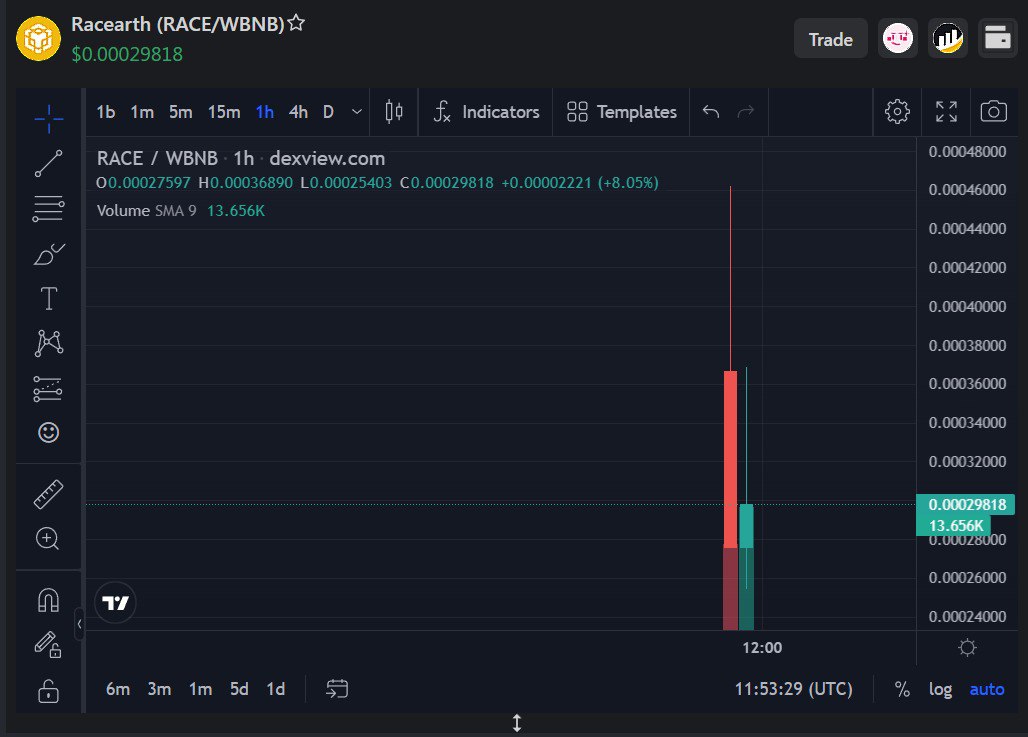Click the green $0.00029818 header price

pyautogui.click(x=127, y=54)
